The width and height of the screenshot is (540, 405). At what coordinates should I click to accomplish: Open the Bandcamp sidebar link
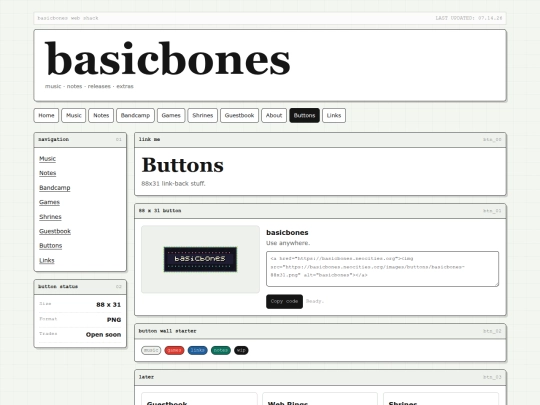tap(55, 188)
